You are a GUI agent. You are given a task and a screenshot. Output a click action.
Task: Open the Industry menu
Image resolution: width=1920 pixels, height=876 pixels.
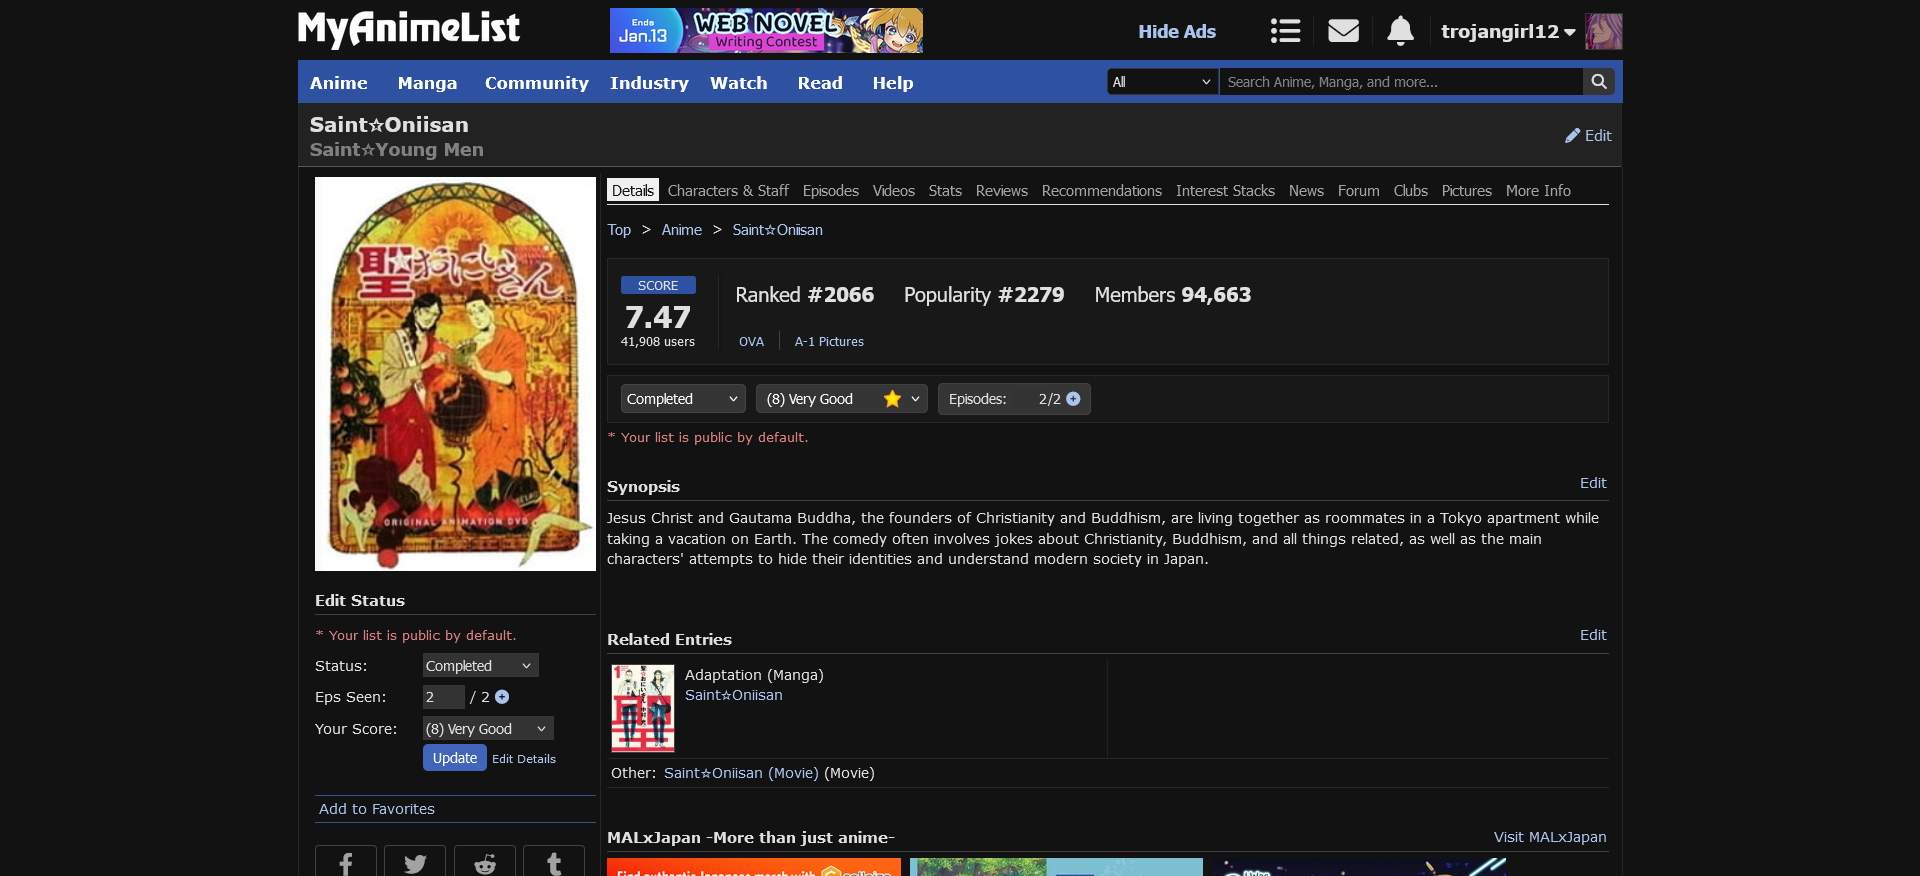[x=649, y=83]
